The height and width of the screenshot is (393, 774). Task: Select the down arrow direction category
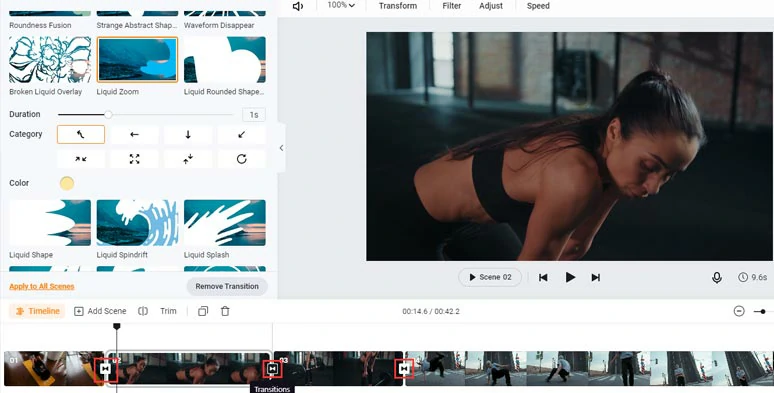coord(188,134)
